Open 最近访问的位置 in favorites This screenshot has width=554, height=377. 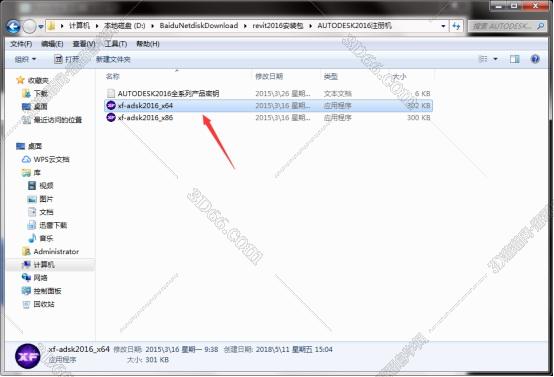[x=58, y=120]
